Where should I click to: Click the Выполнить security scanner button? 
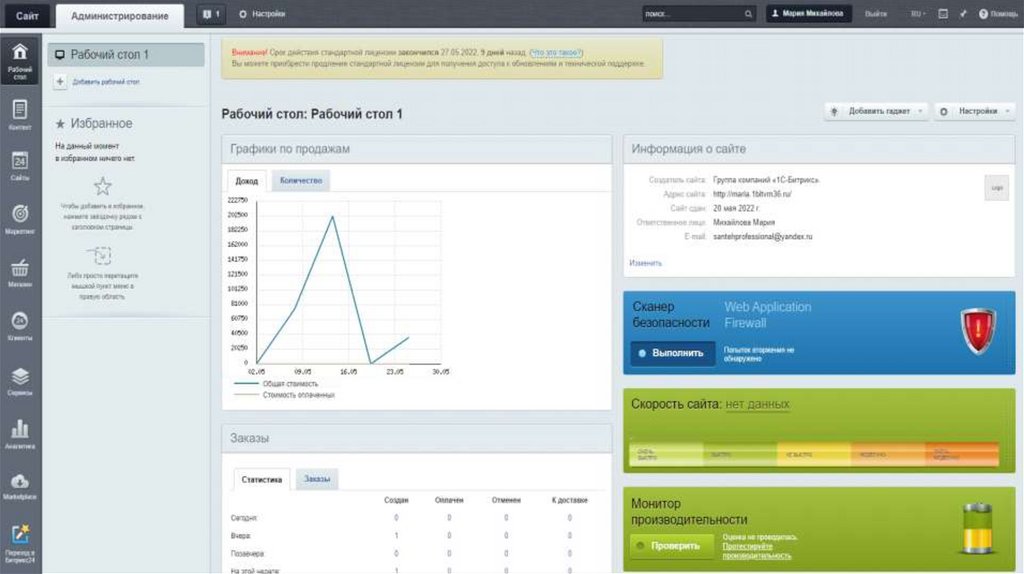(673, 353)
